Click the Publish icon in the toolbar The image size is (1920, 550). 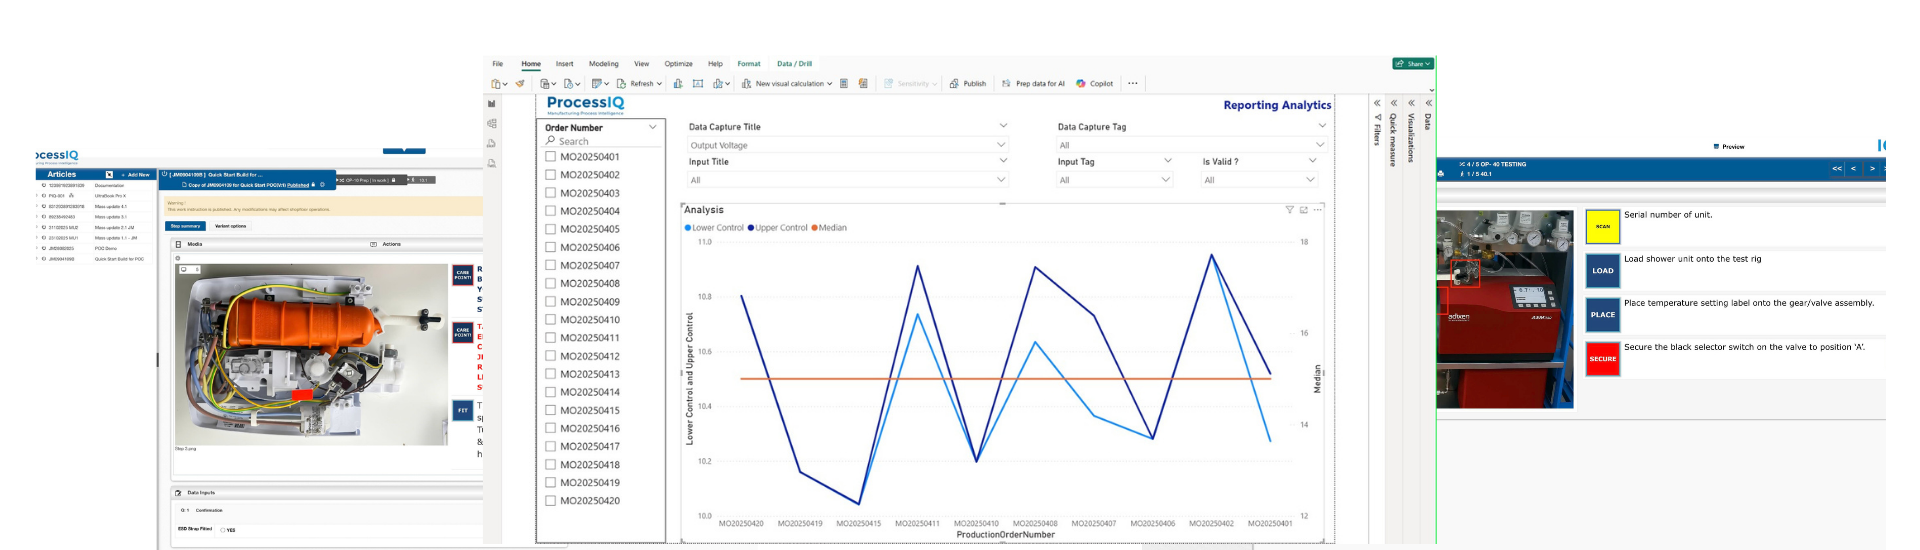pos(954,84)
